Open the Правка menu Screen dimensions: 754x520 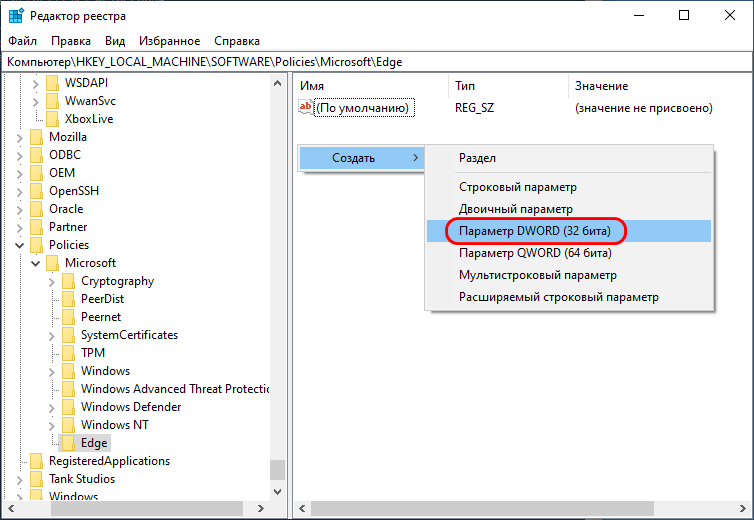coord(71,41)
